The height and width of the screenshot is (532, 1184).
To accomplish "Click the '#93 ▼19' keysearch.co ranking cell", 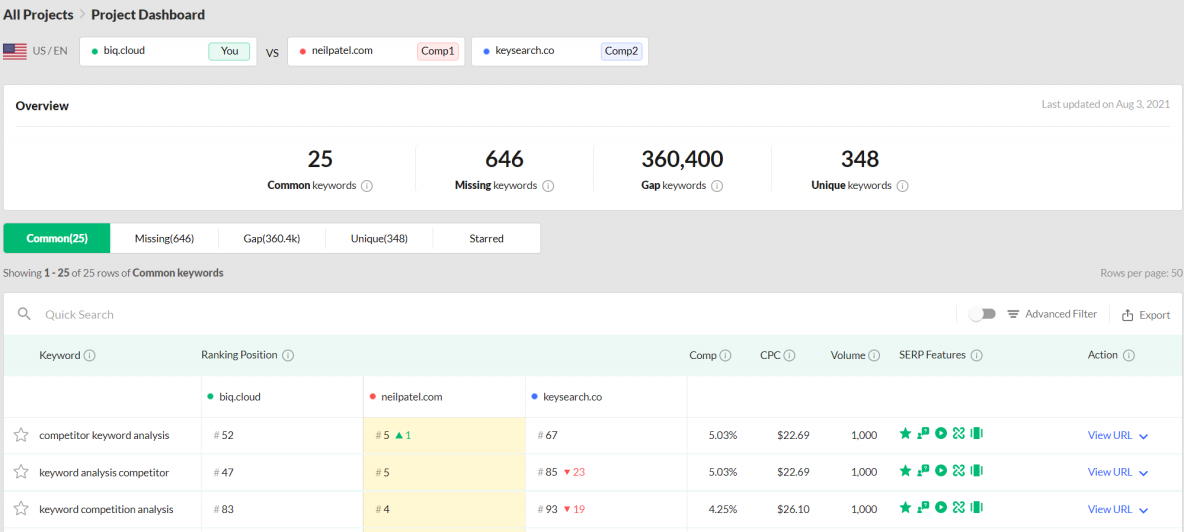I will coord(606,509).
